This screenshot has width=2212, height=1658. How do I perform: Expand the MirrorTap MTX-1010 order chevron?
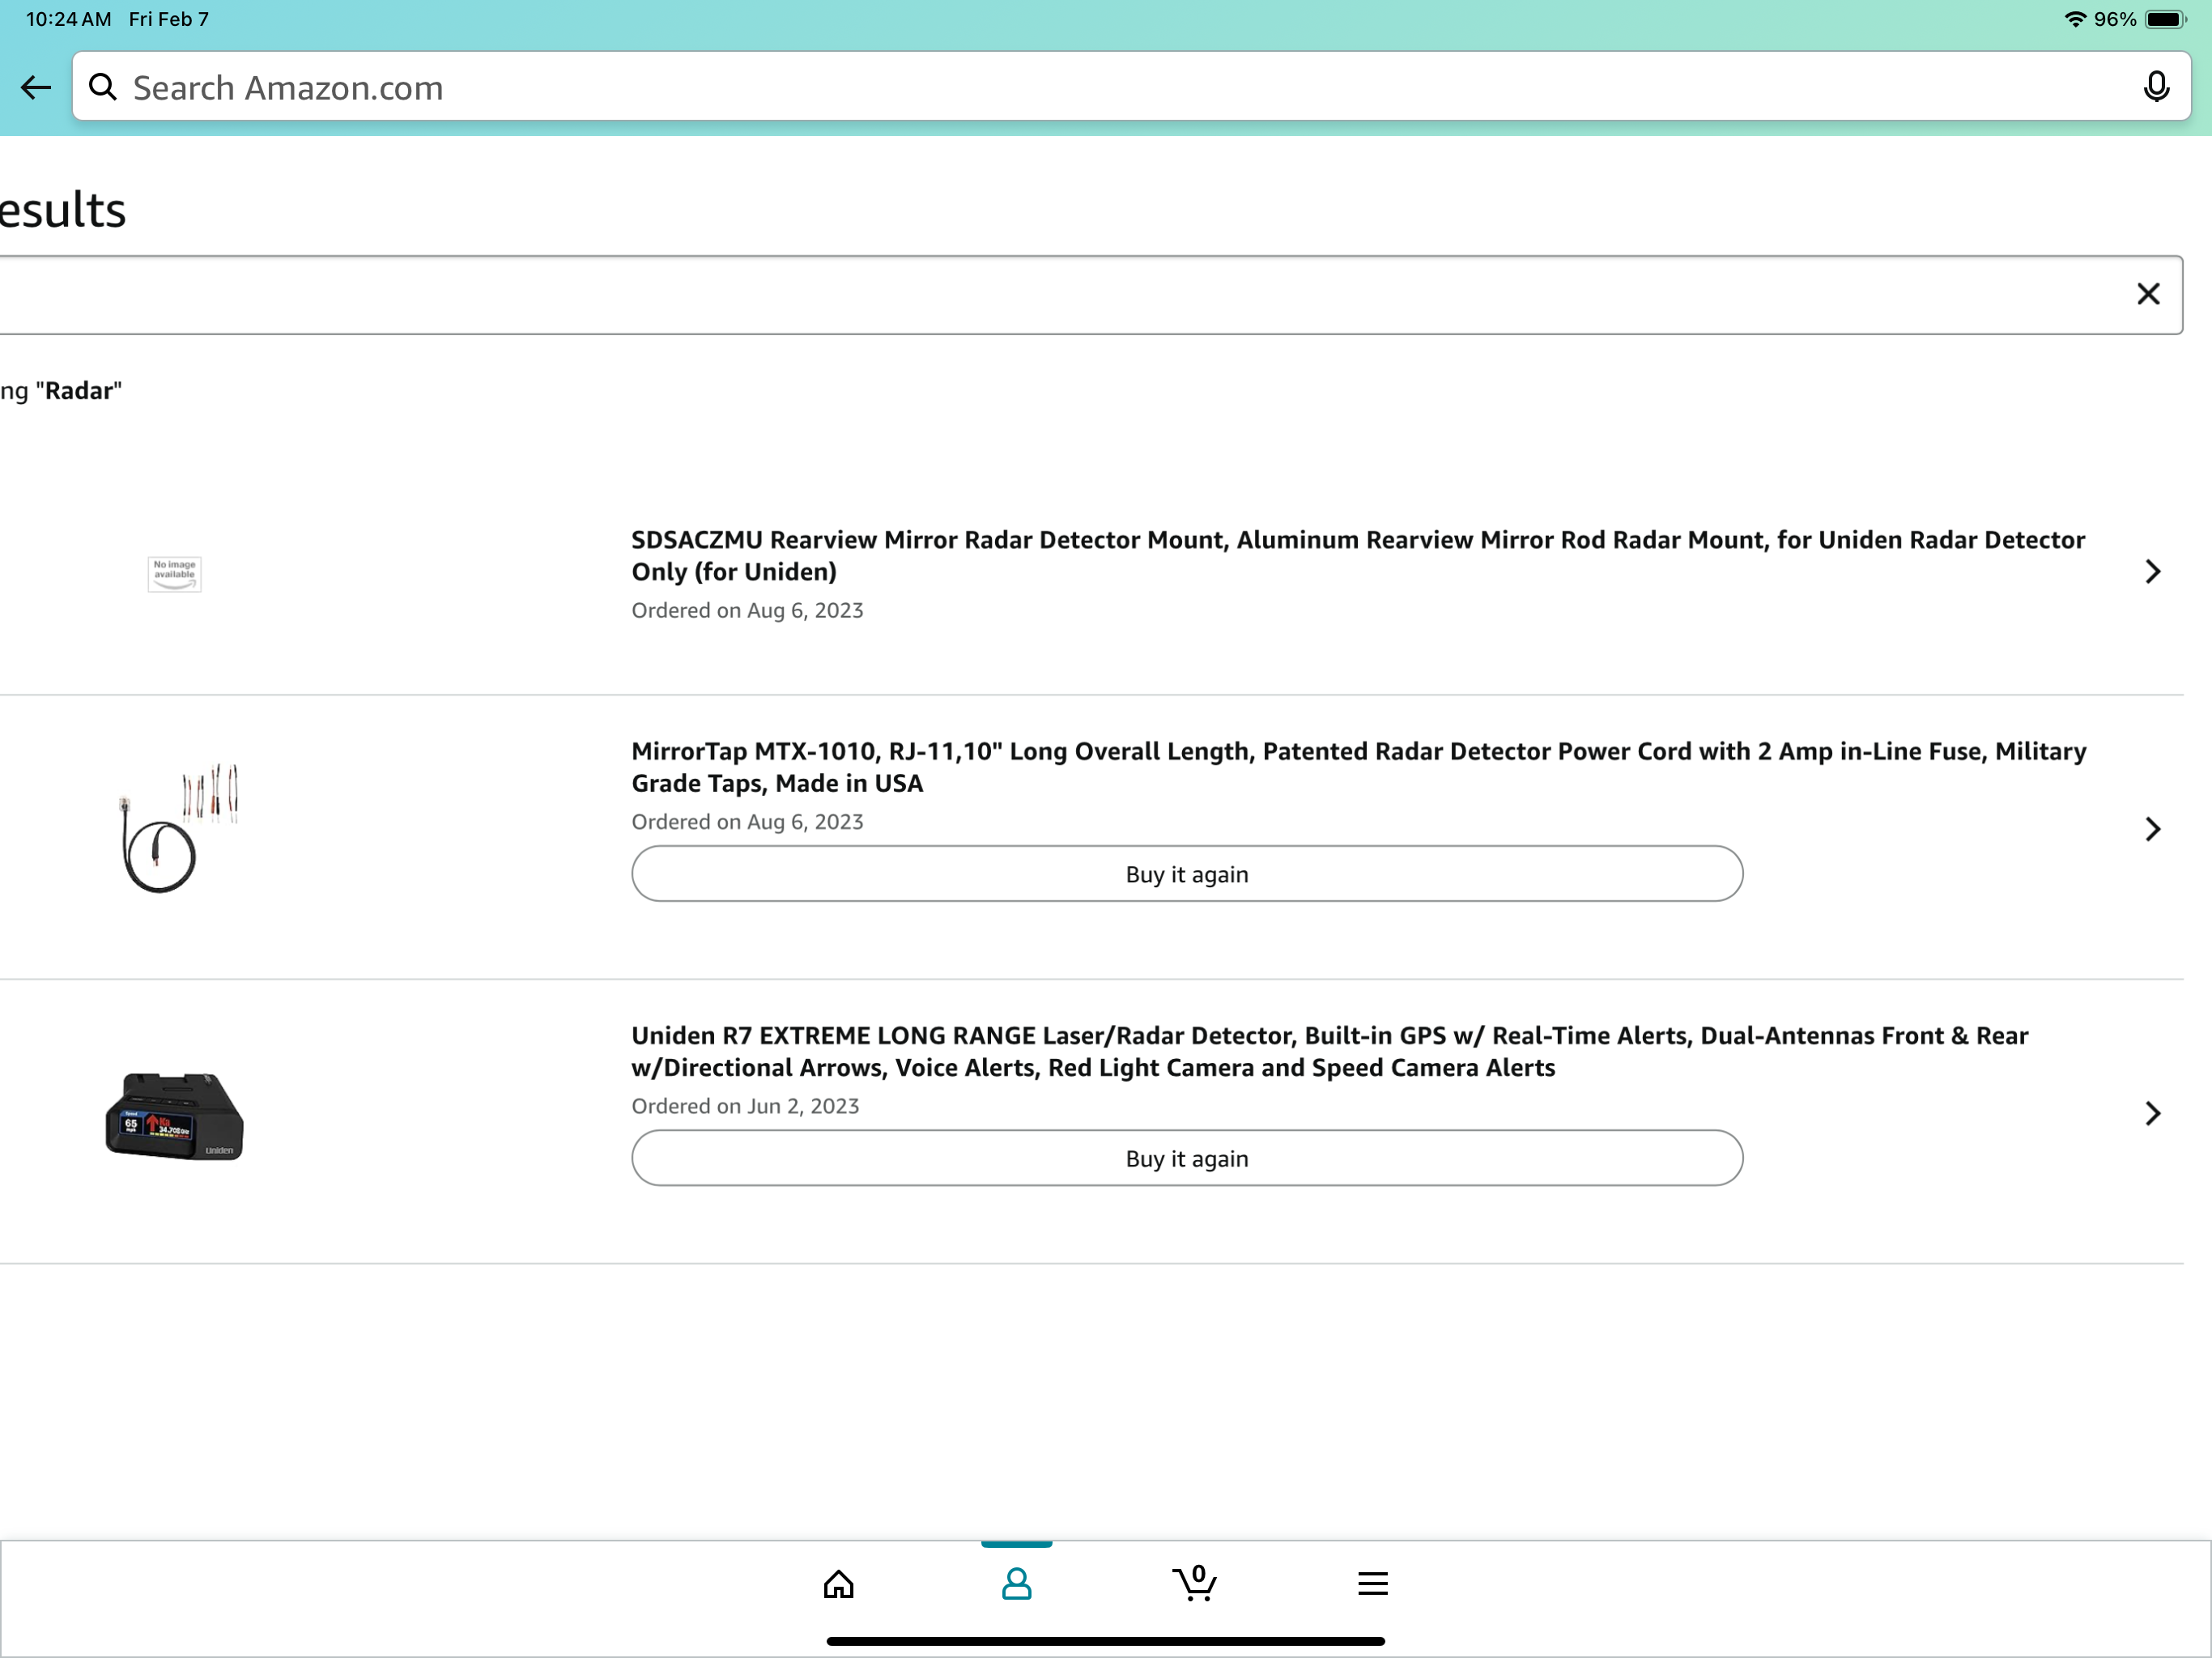point(2152,829)
